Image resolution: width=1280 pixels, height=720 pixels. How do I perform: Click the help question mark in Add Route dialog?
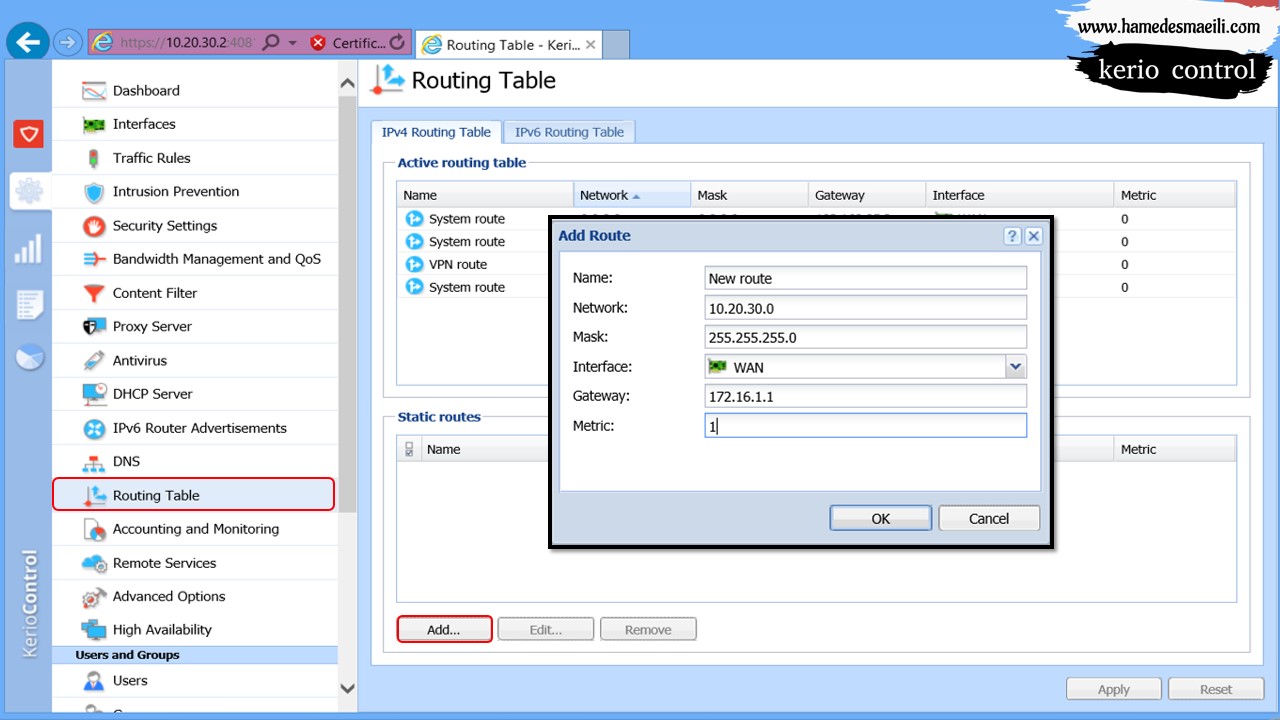coord(1012,236)
